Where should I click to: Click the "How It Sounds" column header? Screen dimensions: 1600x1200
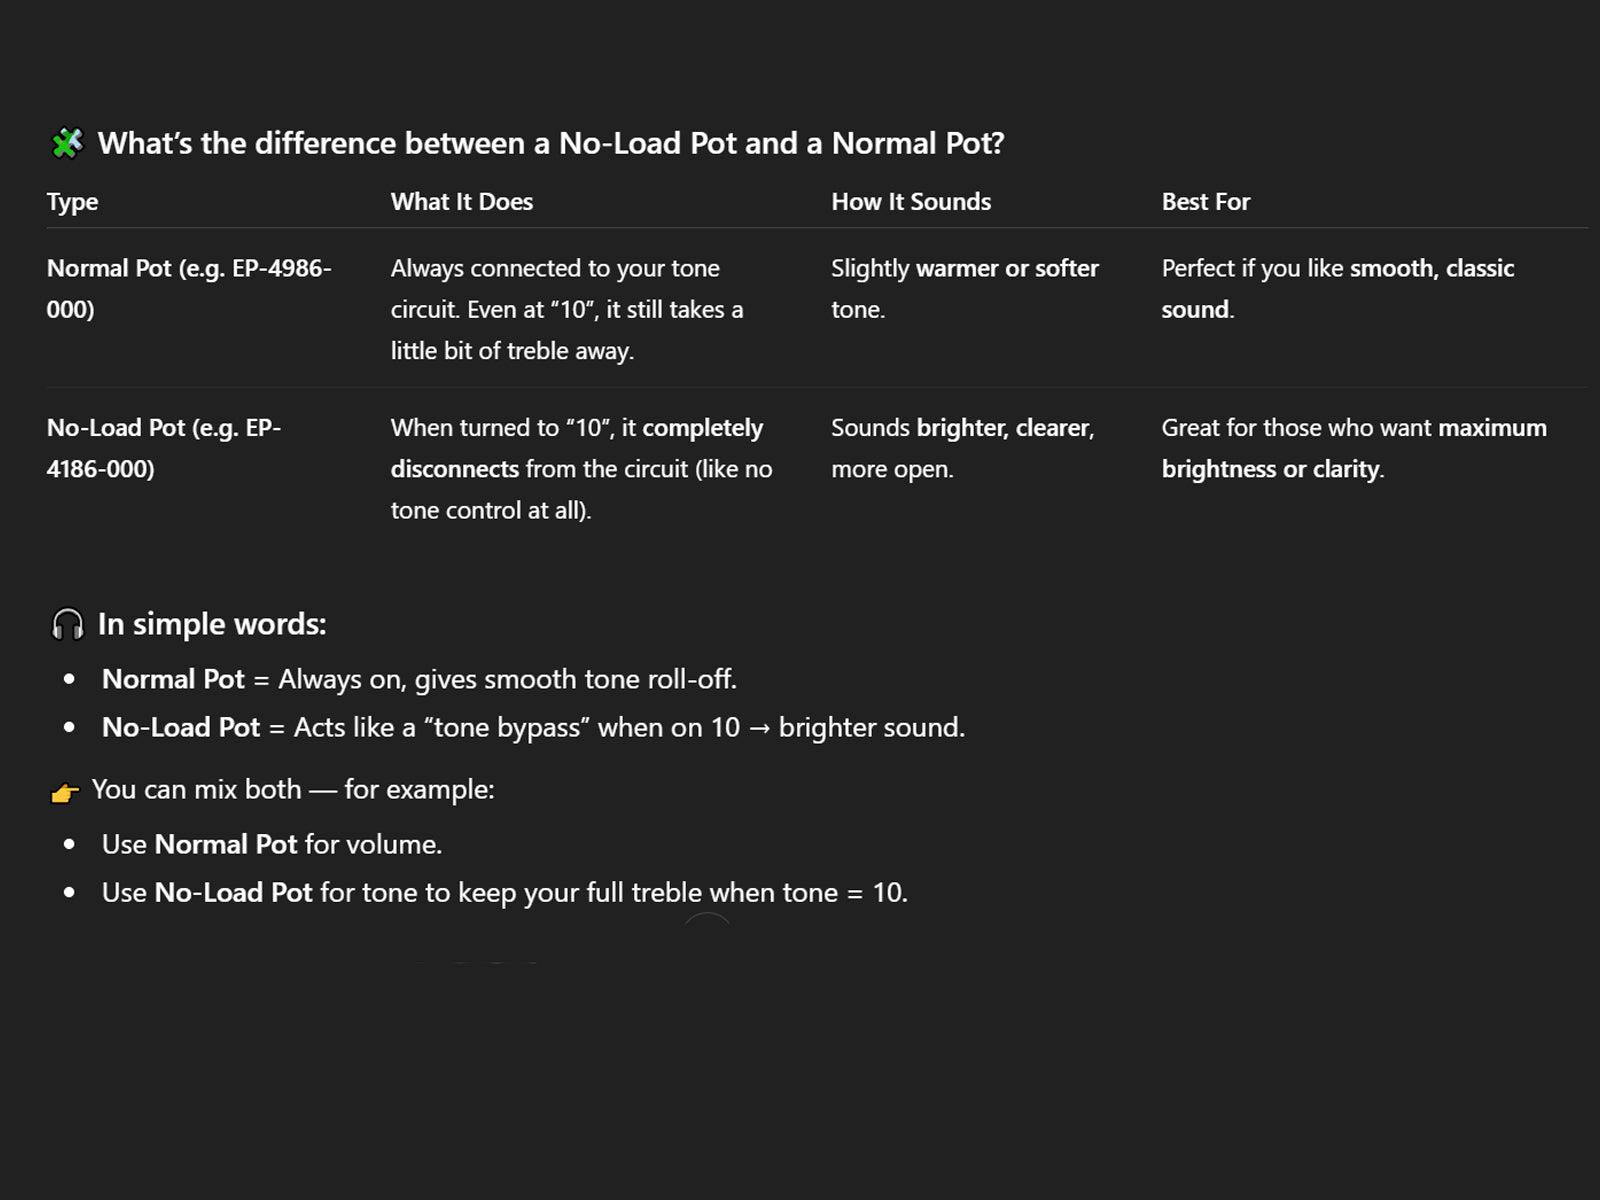click(x=910, y=202)
